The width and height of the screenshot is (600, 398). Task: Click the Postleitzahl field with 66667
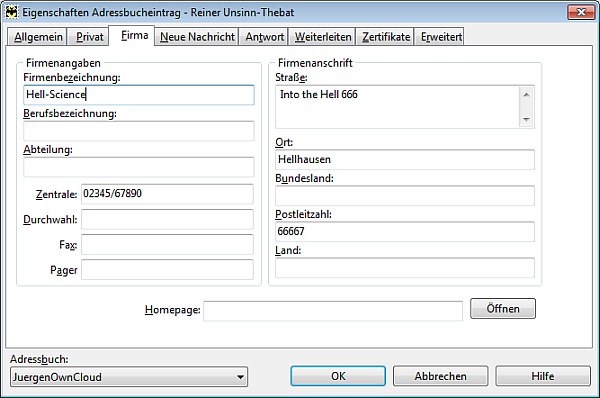click(405, 232)
